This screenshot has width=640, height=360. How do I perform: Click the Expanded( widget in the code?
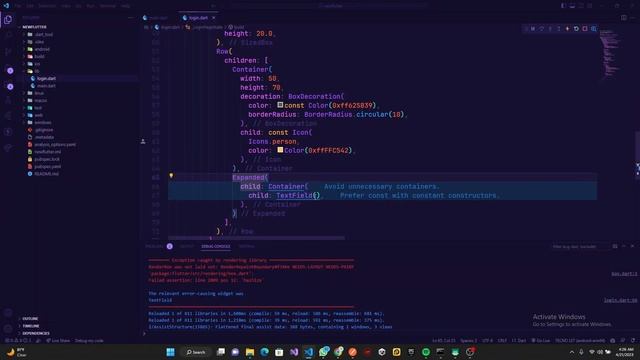[250, 178]
